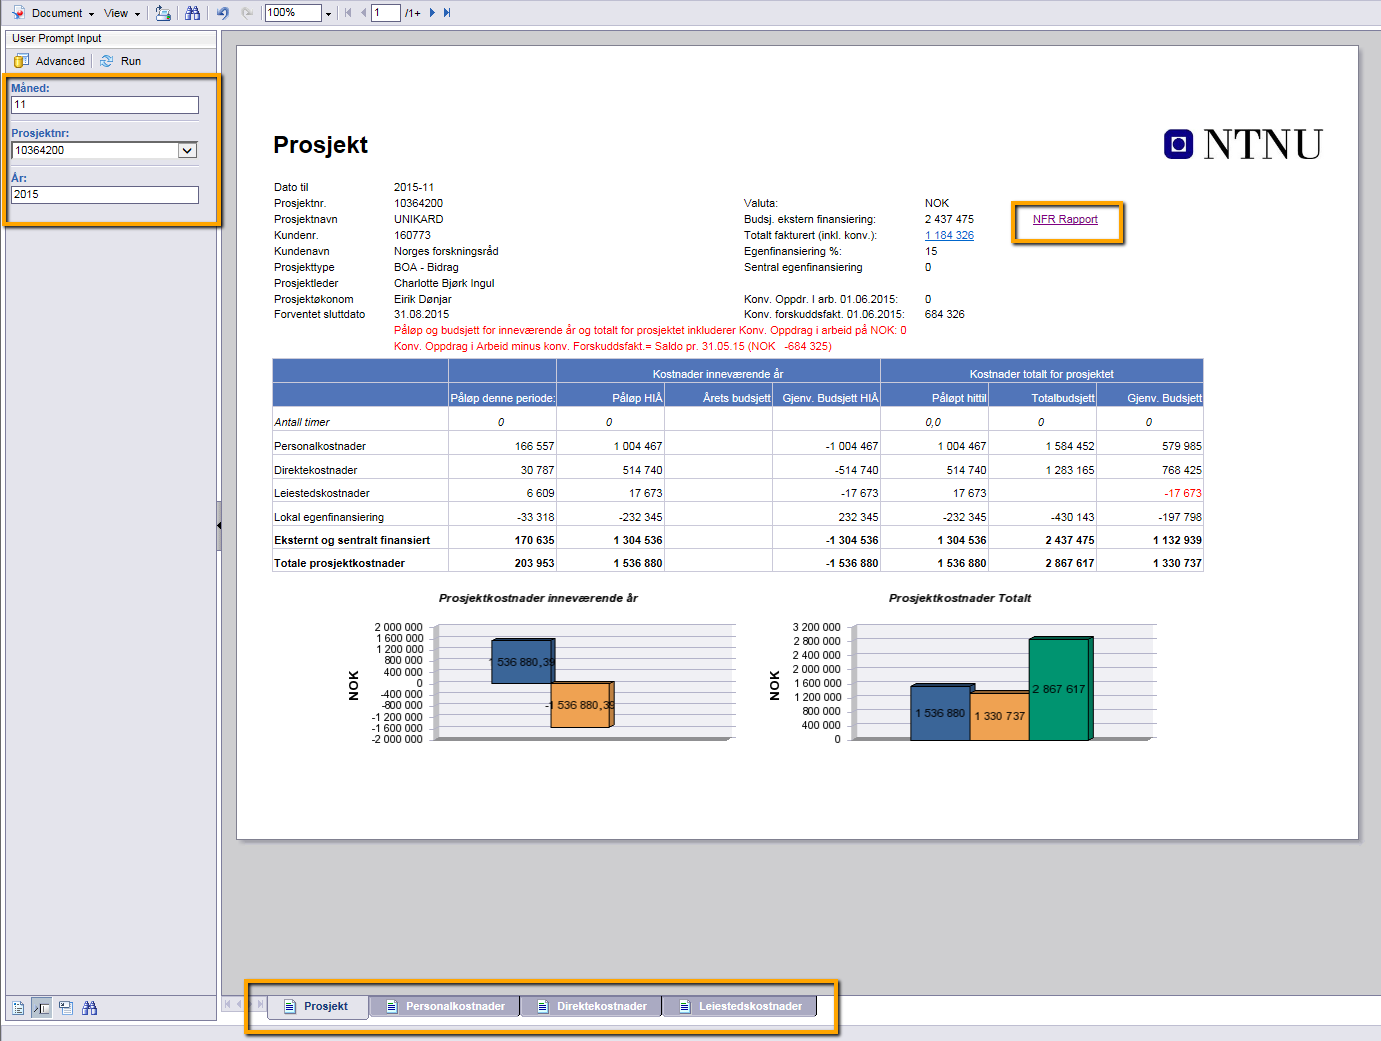Click the NTNU logo
The image size is (1381, 1041).
coord(1243,145)
